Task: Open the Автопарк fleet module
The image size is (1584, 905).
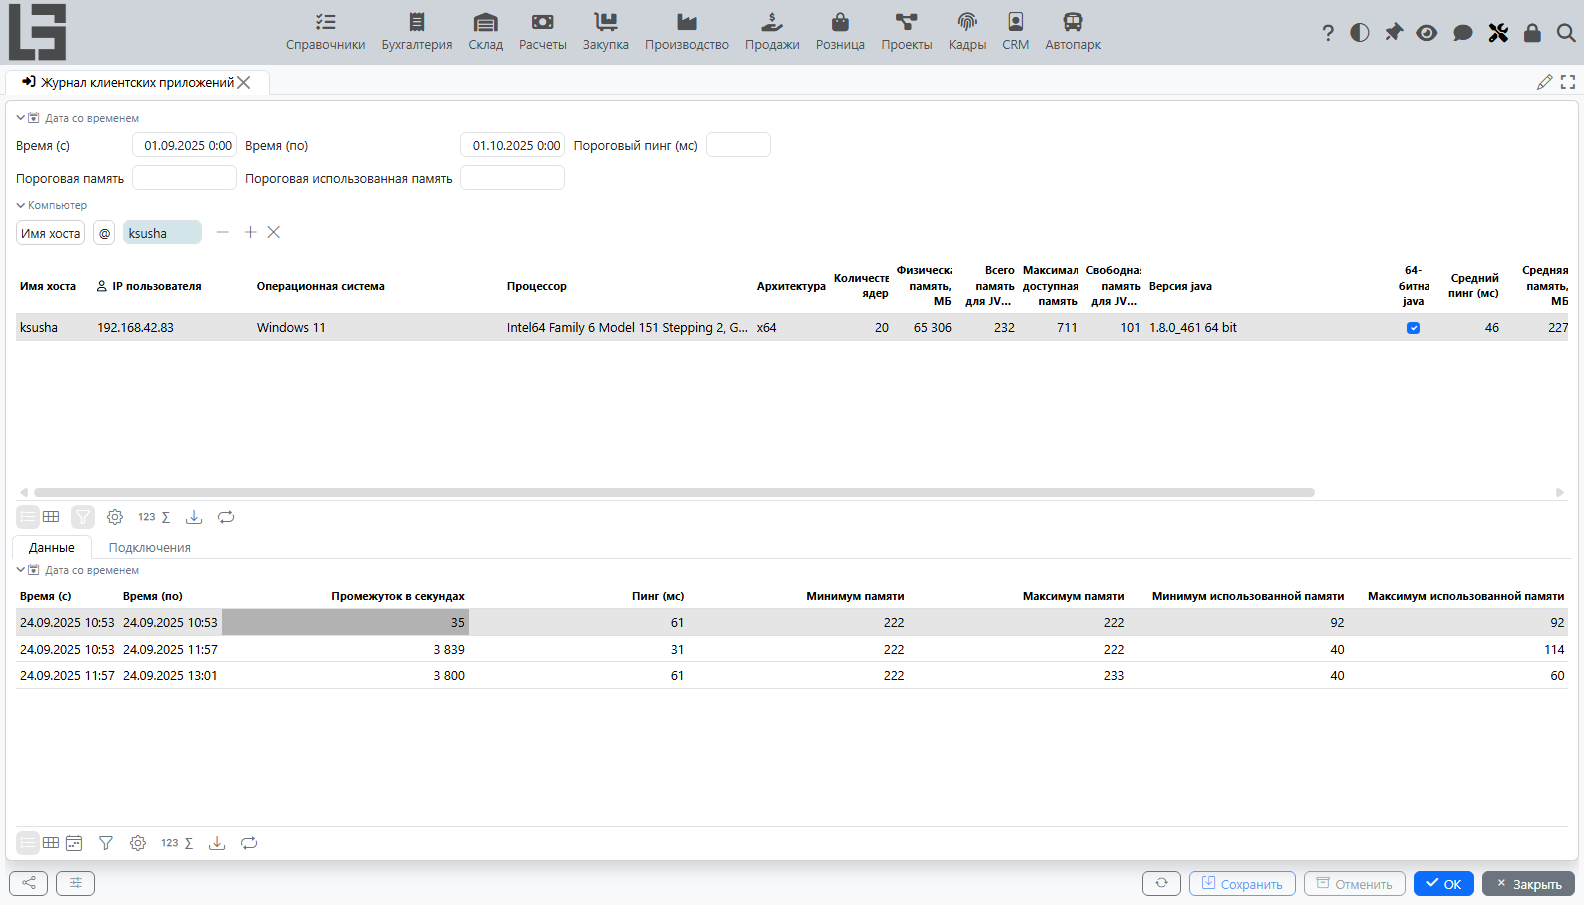Action: pos(1073,32)
